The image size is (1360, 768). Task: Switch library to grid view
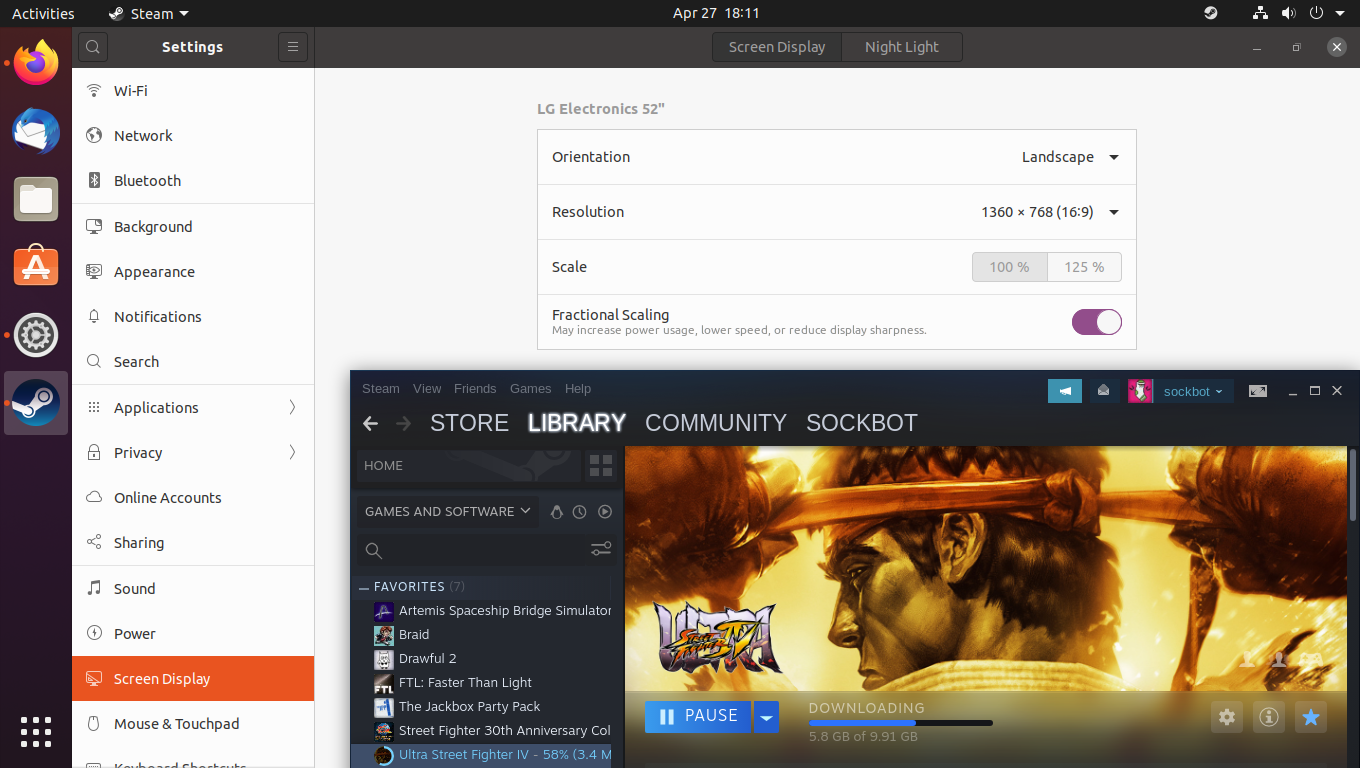coord(600,466)
